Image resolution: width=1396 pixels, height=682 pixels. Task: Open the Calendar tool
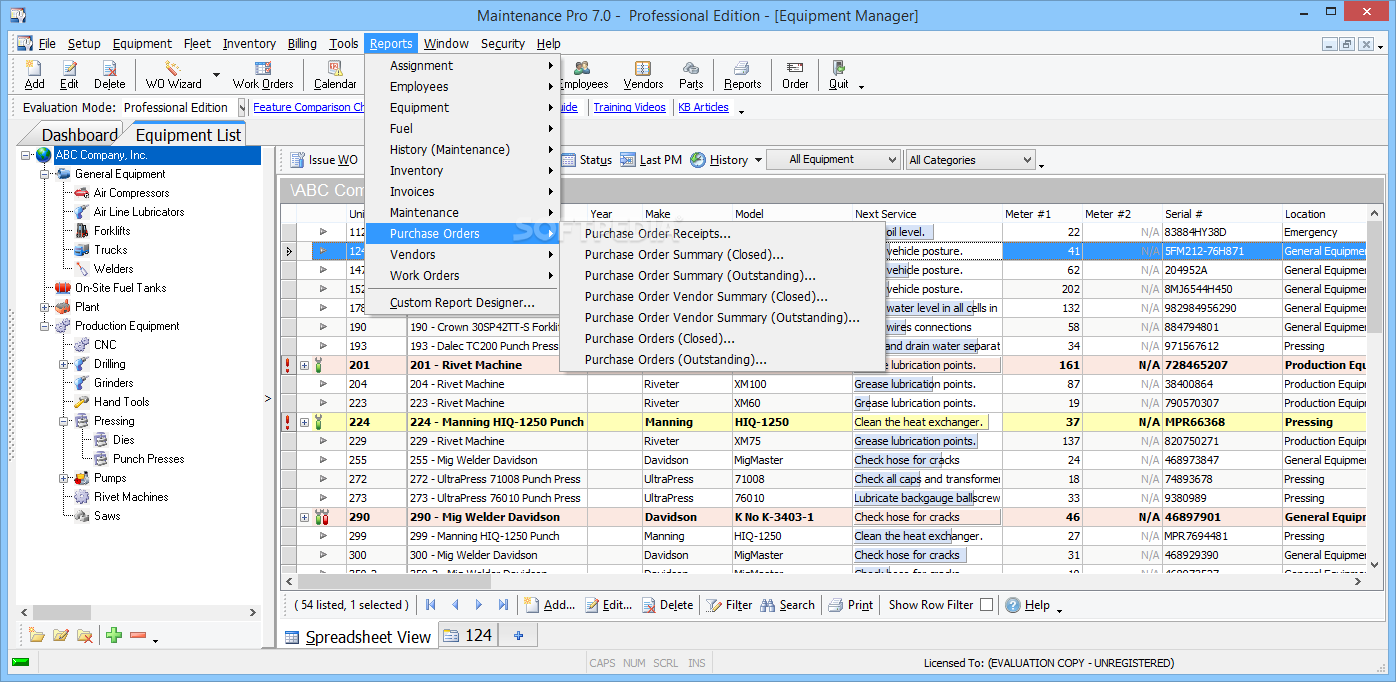(335, 75)
